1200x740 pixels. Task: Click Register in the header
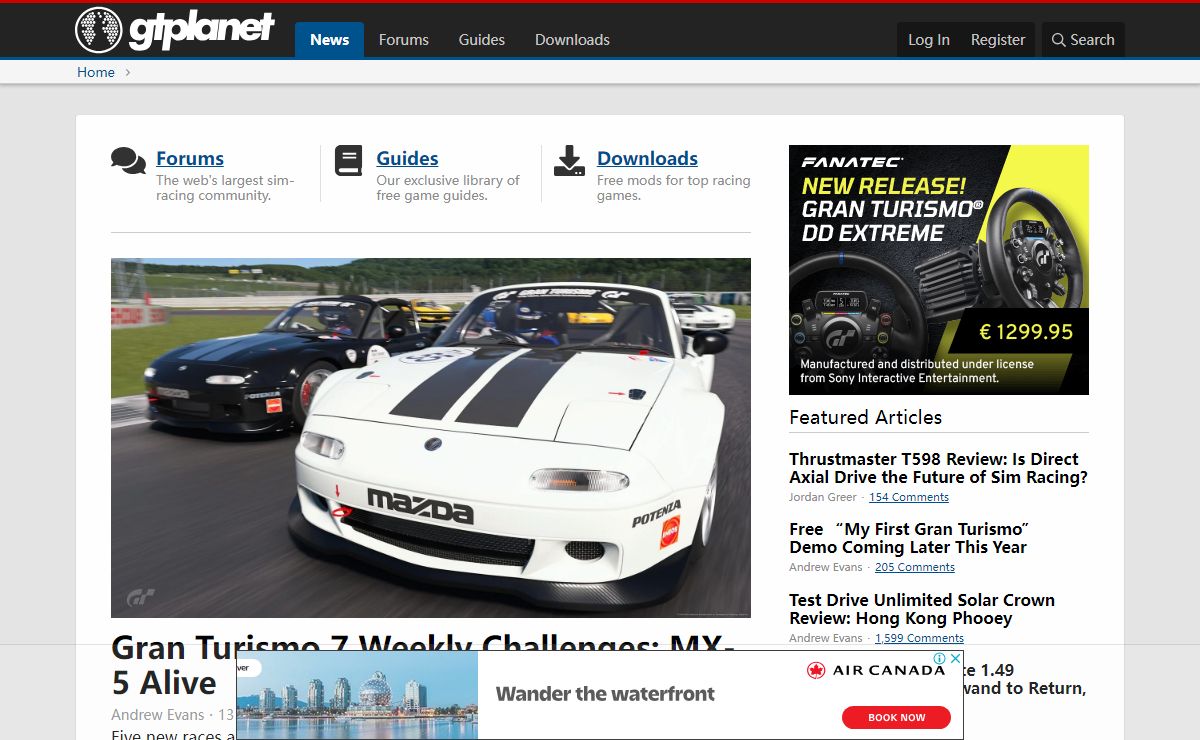(998, 40)
